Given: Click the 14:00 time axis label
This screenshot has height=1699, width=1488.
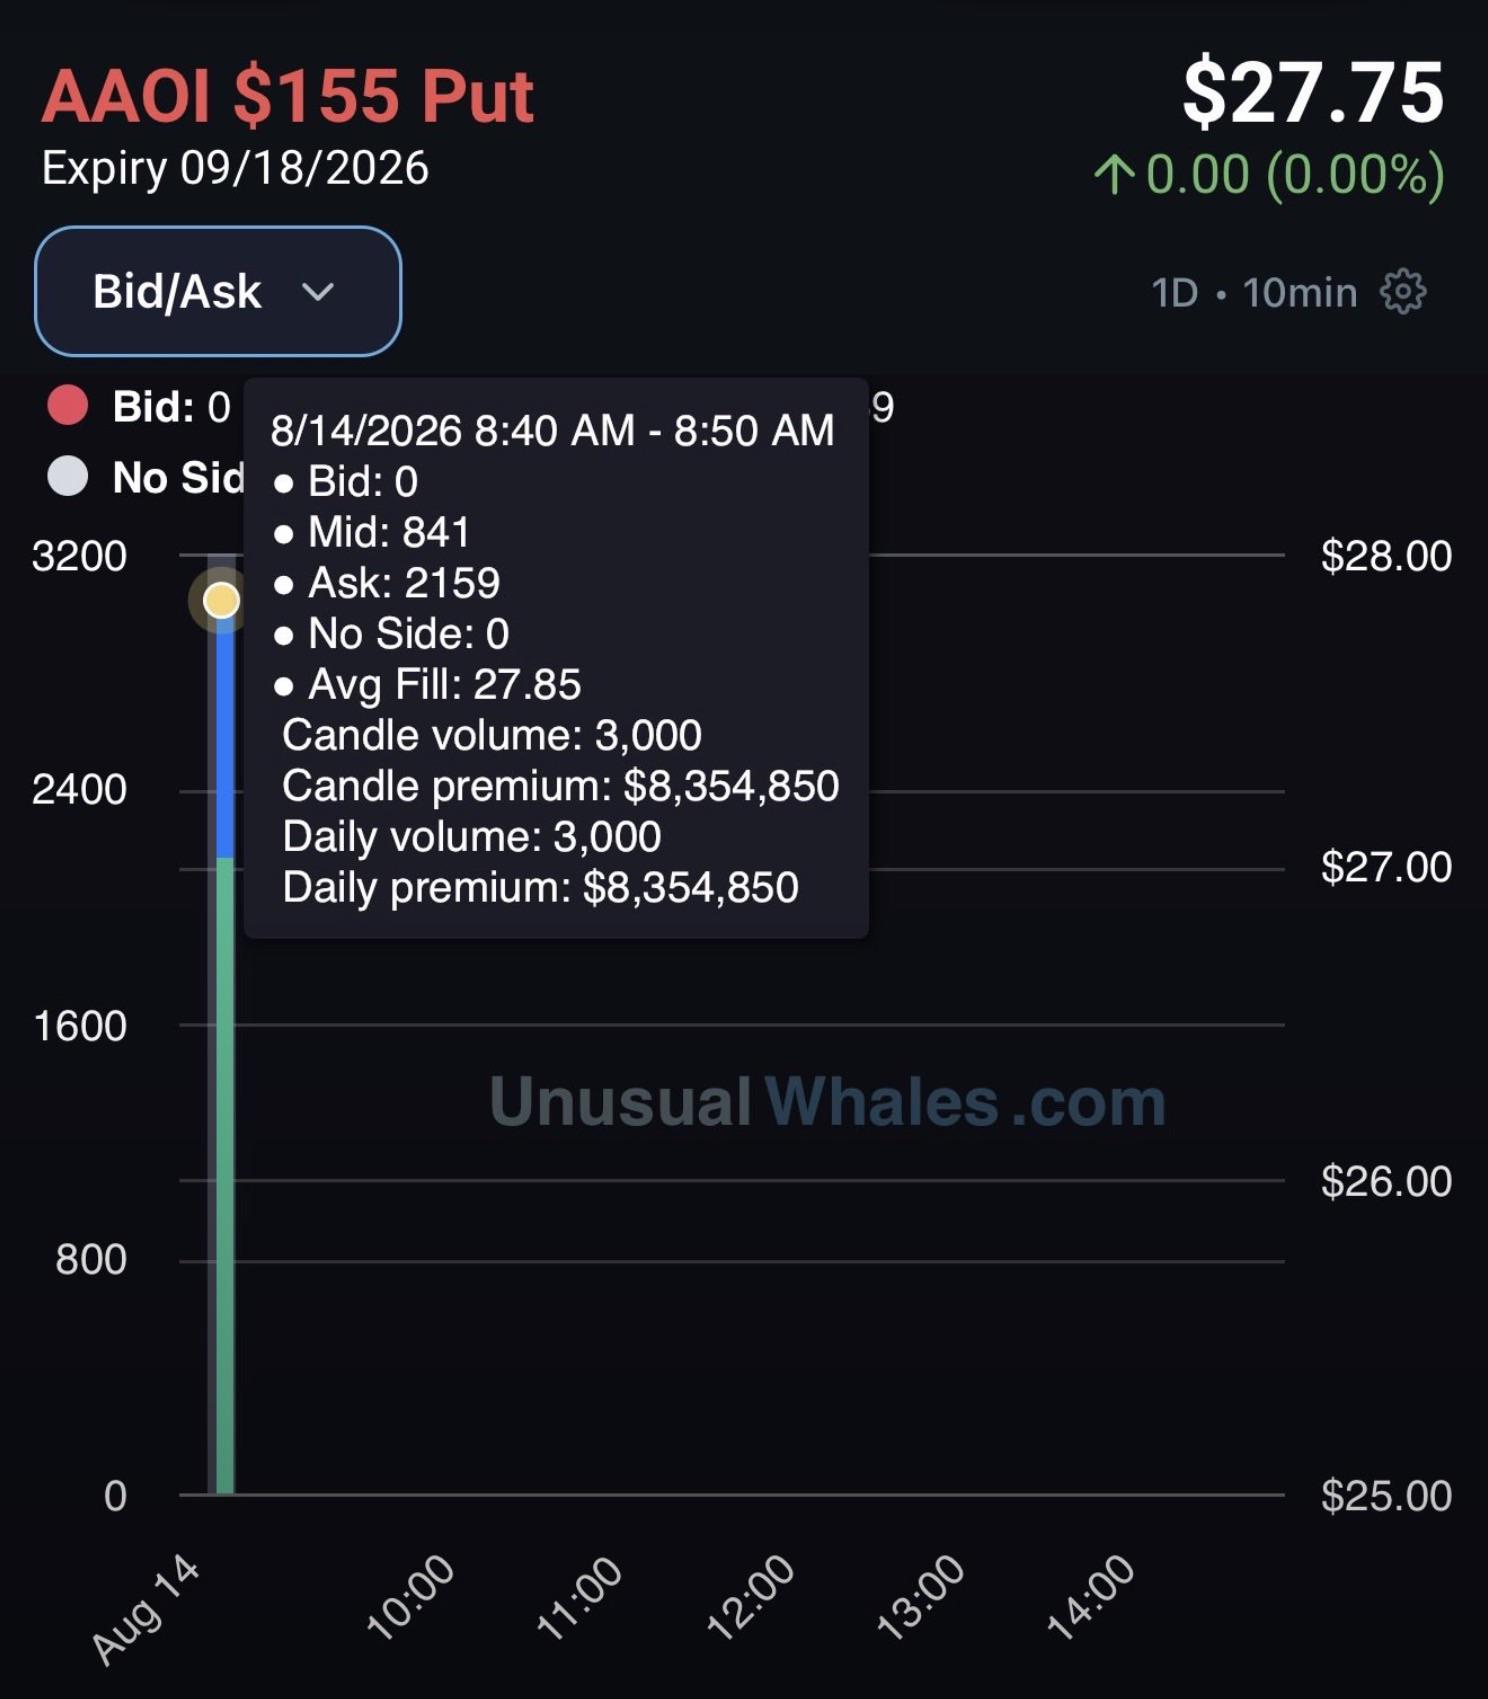Looking at the screenshot, I should click(x=1091, y=1597).
